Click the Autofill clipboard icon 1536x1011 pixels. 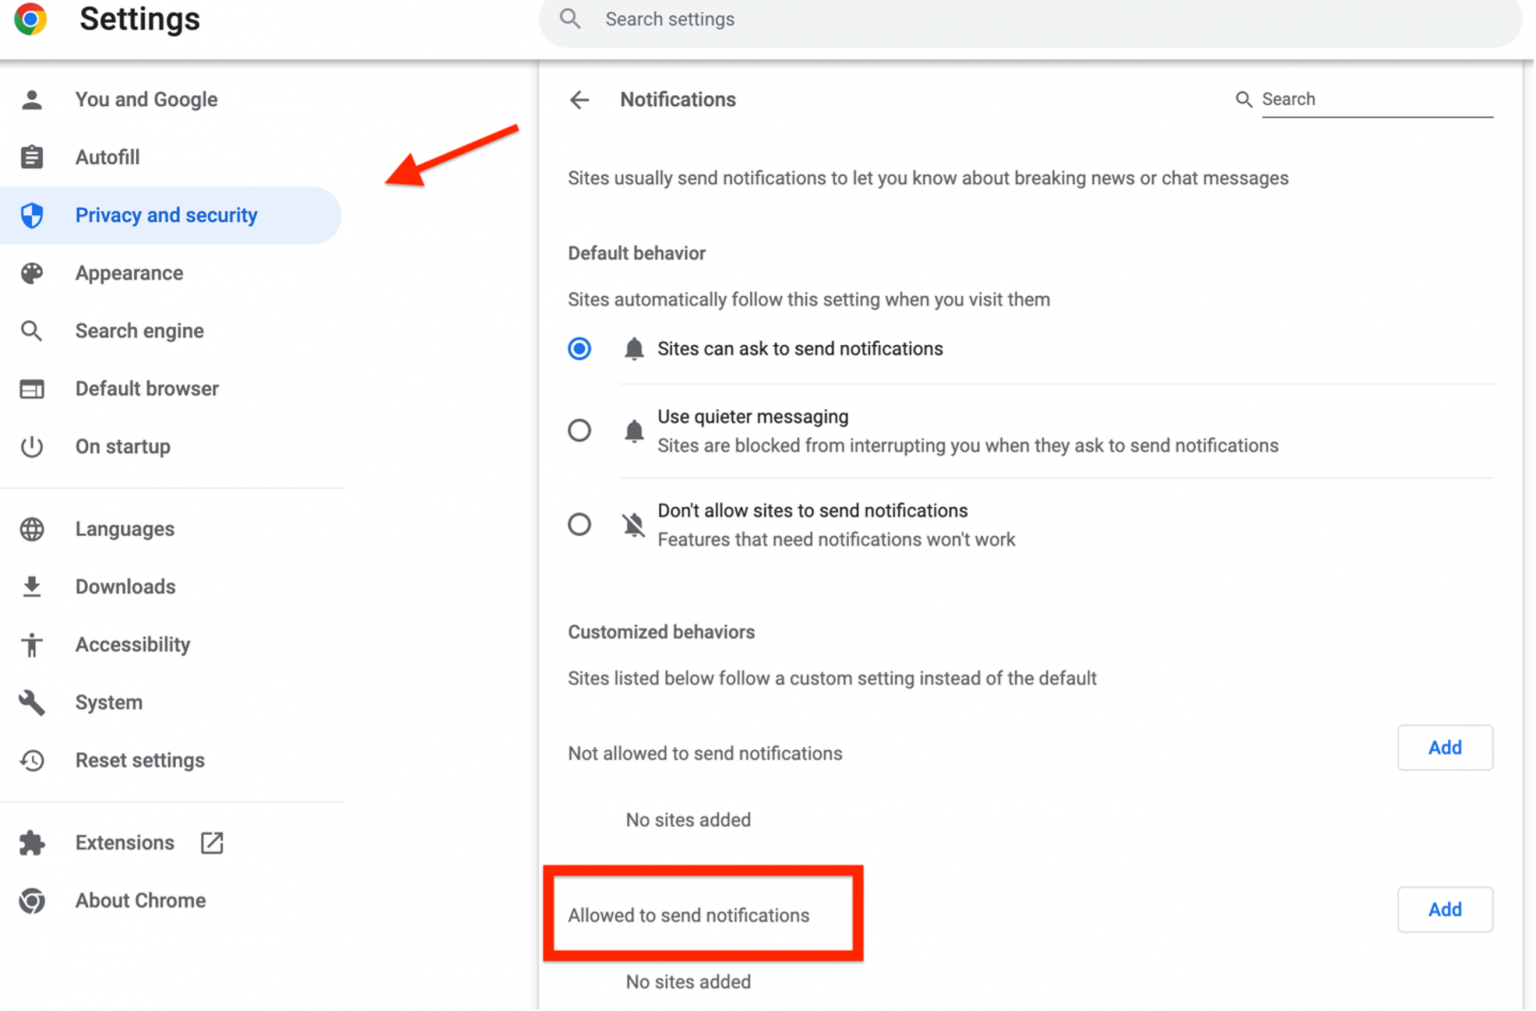[x=32, y=157]
